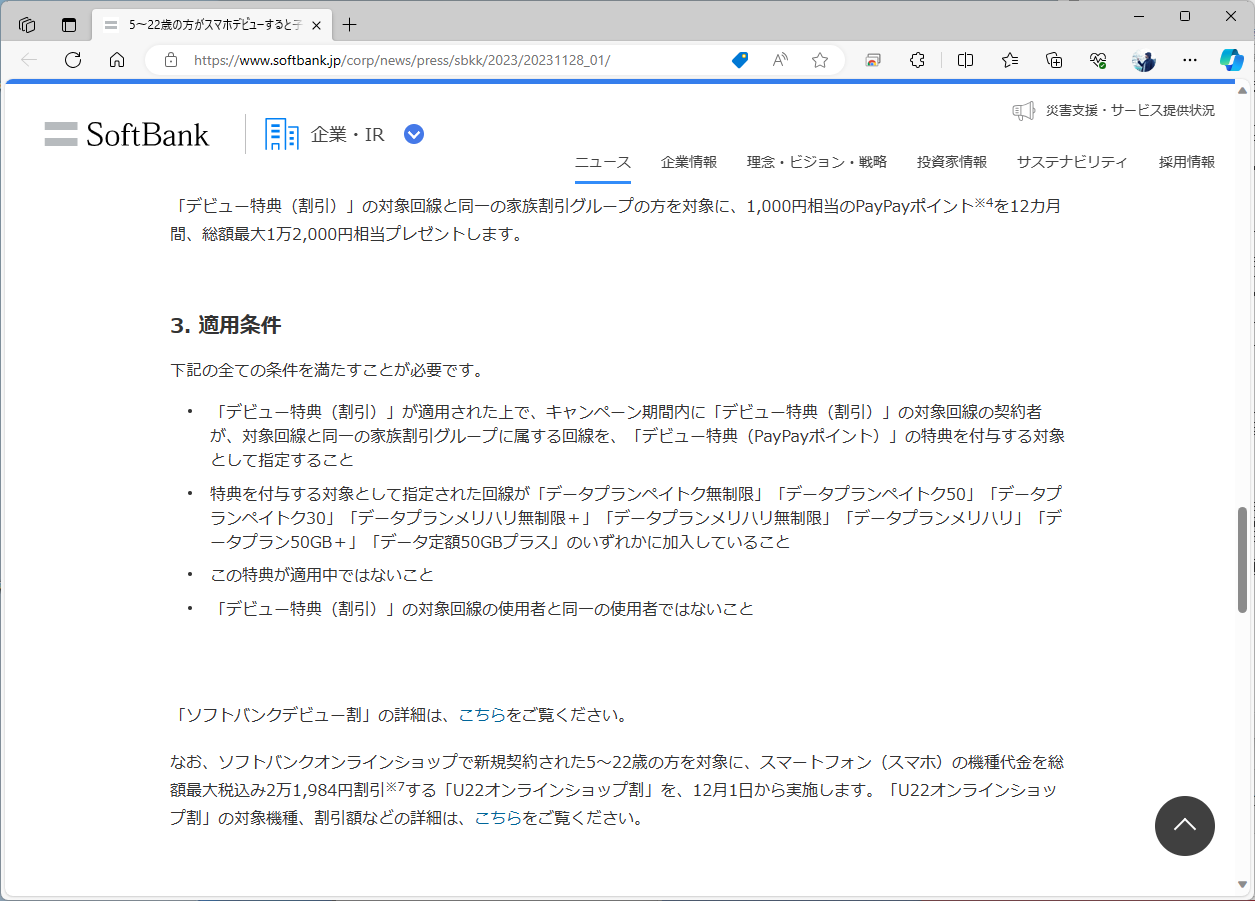
Task: Toggle the favorites star for this page
Action: coord(819,60)
